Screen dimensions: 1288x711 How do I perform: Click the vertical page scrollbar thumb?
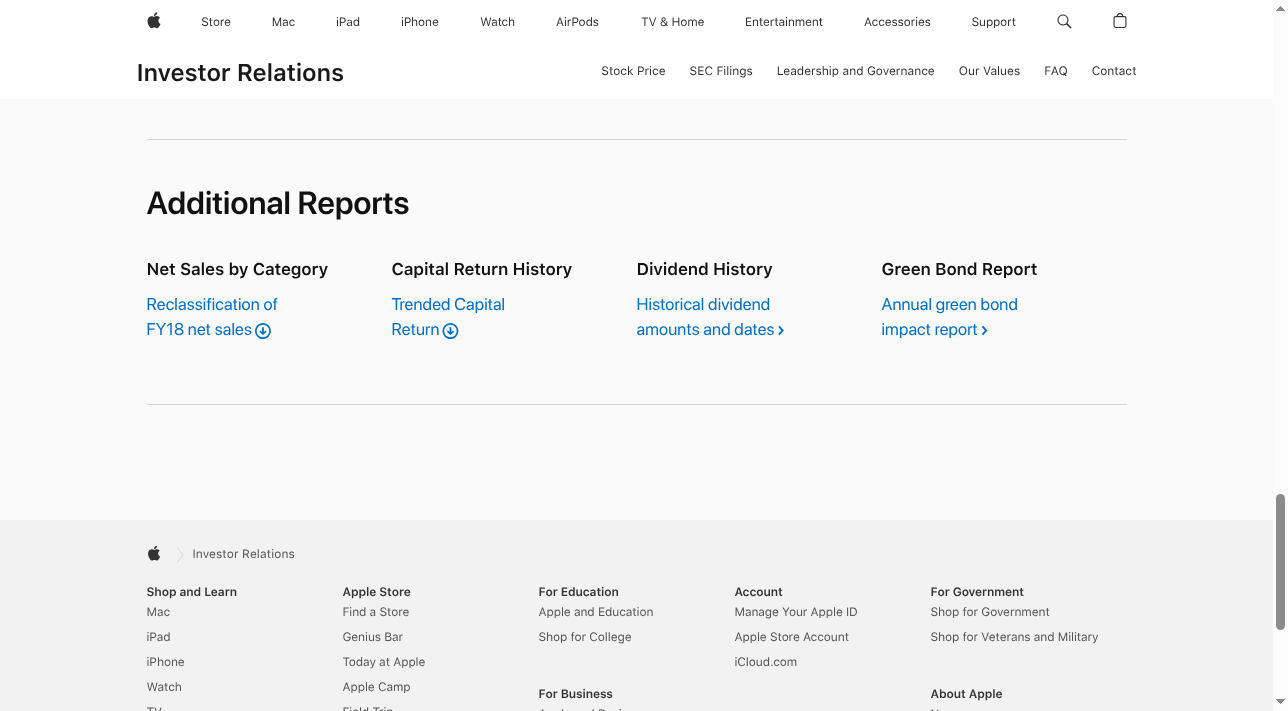click(x=1280, y=561)
